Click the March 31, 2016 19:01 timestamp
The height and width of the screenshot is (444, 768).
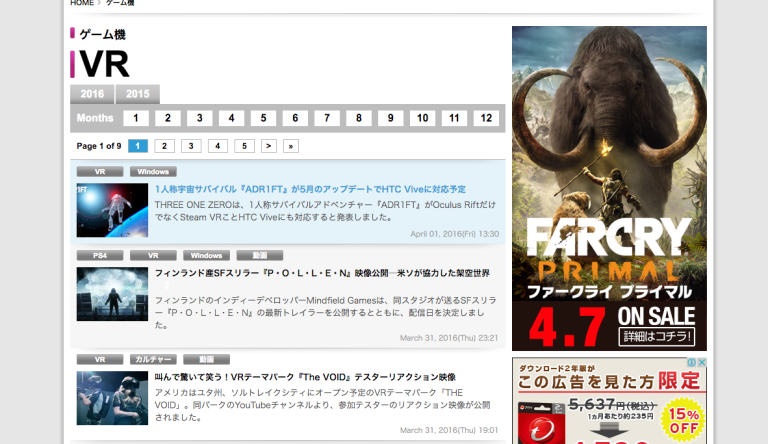(449, 430)
